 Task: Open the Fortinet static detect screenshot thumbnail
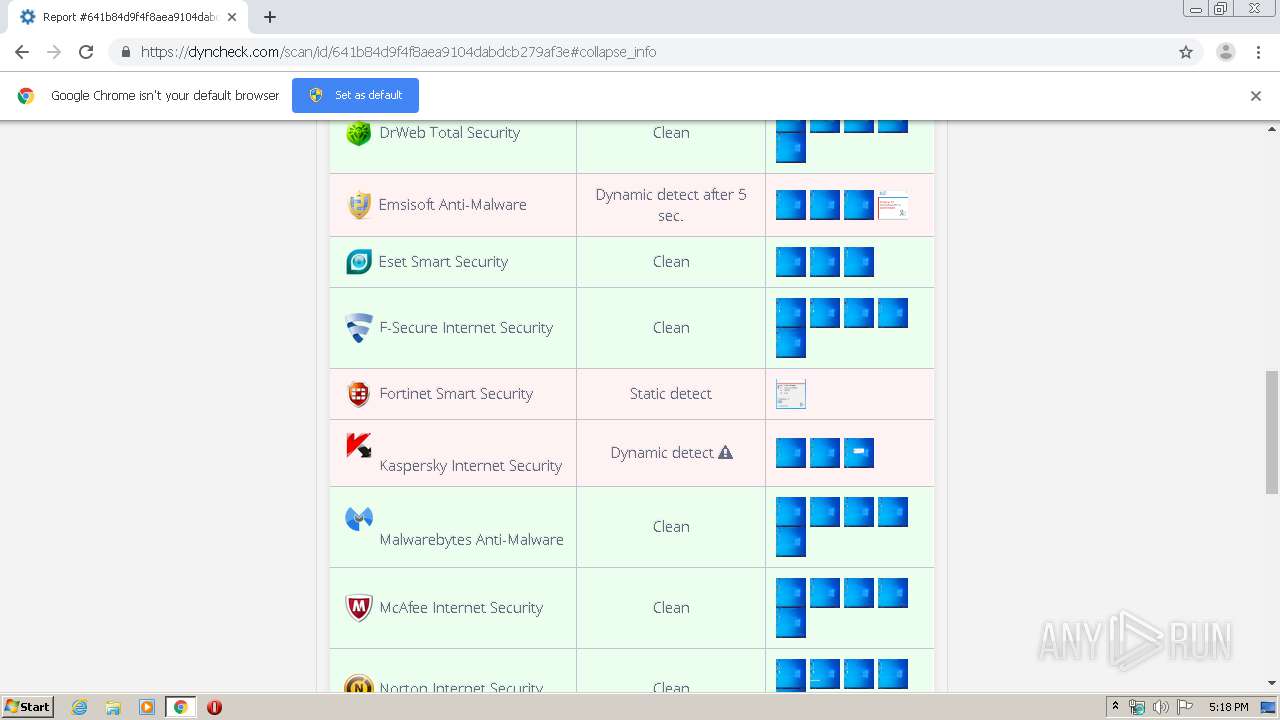coord(791,394)
